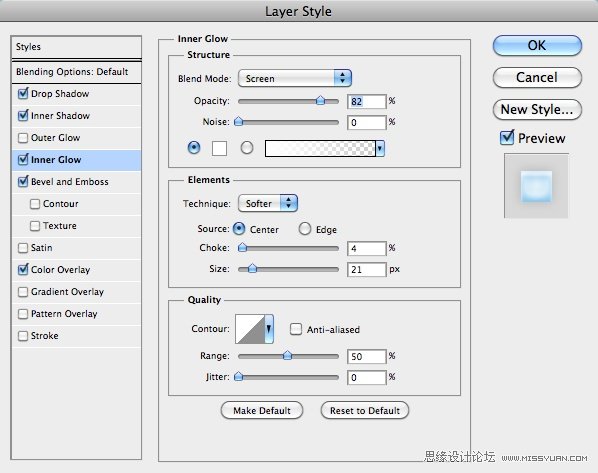The width and height of the screenshot is (598, 473).
Task: Click the Range slider handle
Action: [x=287, y=356]
